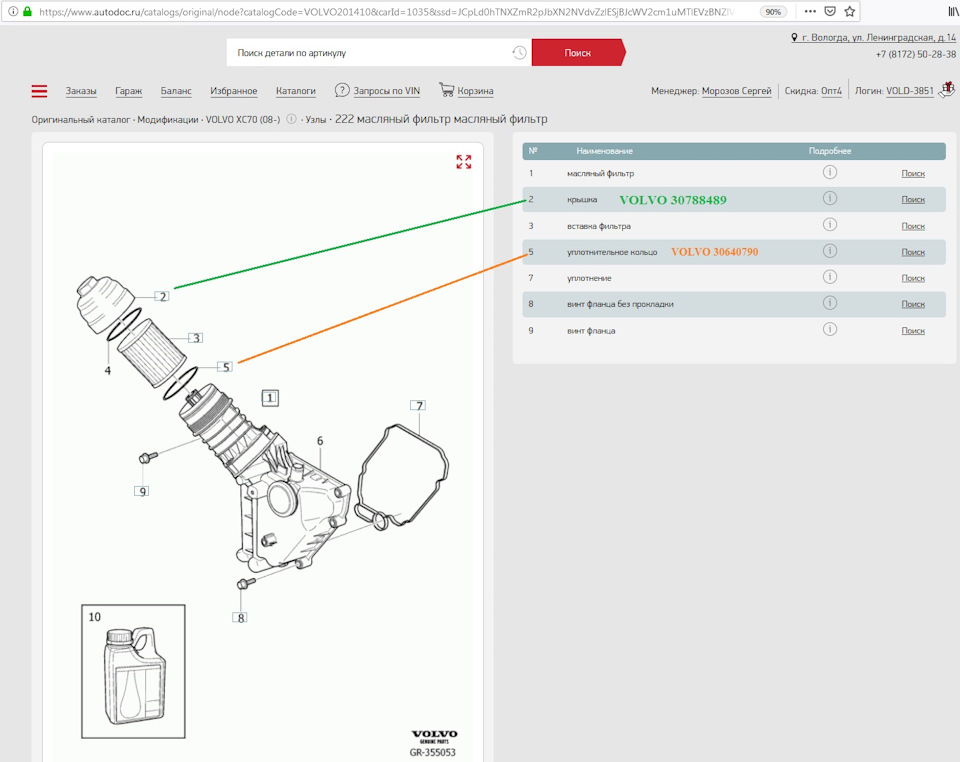Viewport: 960px width, 762px height.
Task: Open the Корзина link
Action: point(476,91)
